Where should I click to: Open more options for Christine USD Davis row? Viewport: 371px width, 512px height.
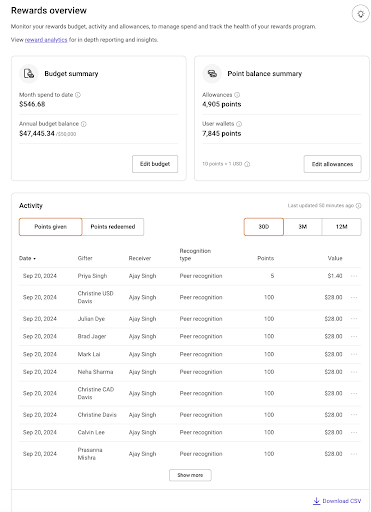[354, 297]
